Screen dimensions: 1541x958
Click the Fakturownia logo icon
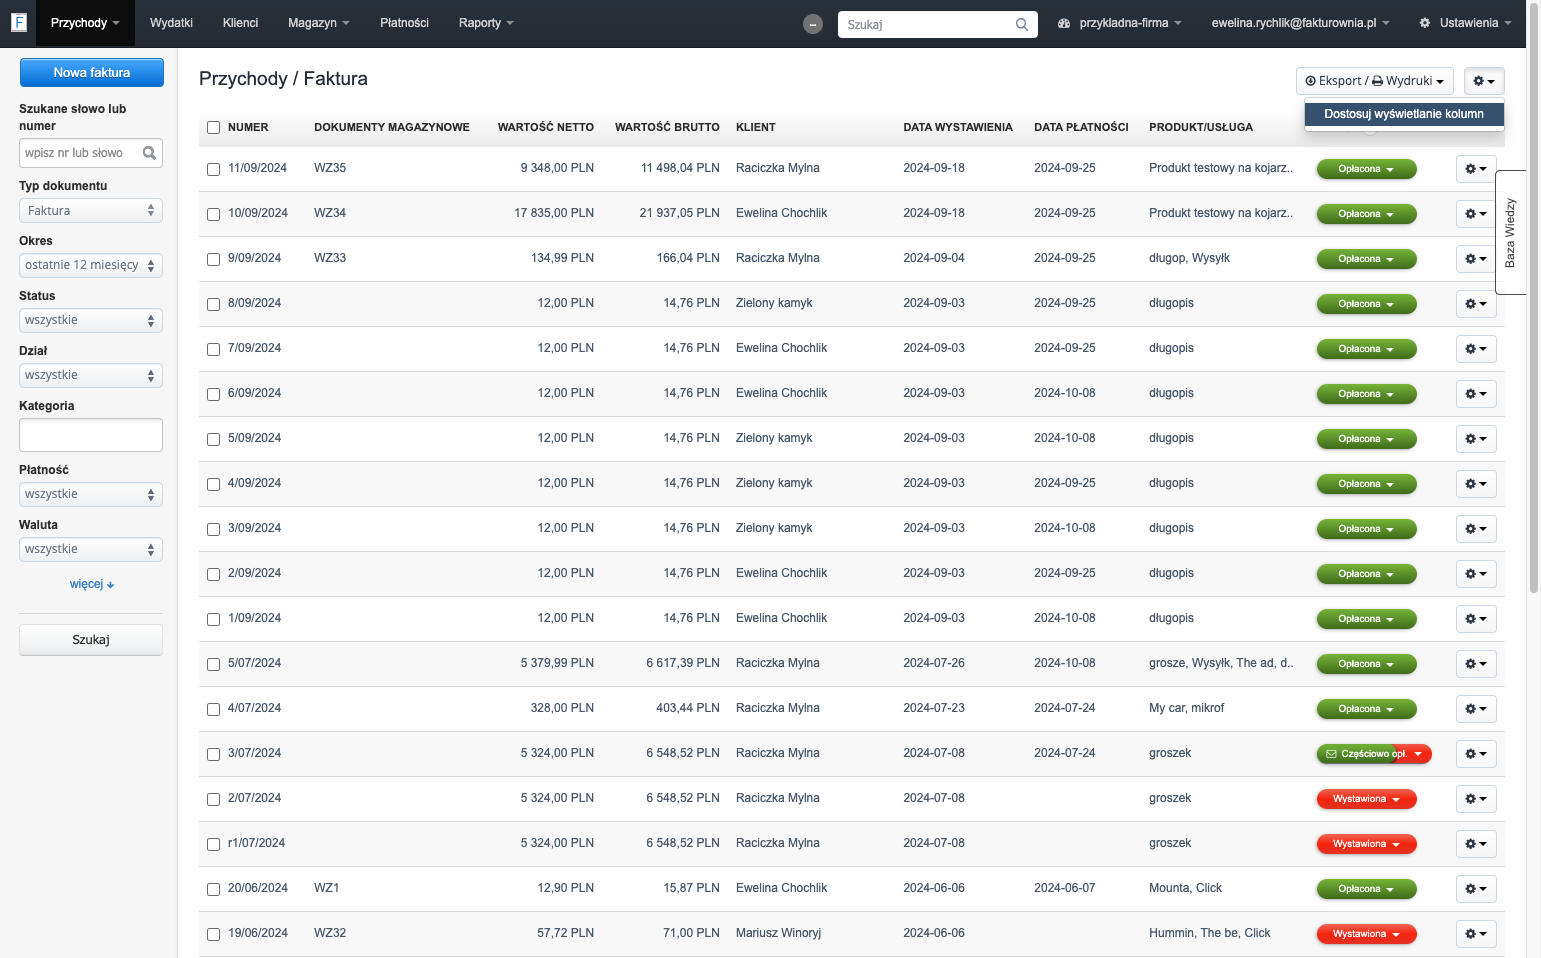(x=18, y=22)
